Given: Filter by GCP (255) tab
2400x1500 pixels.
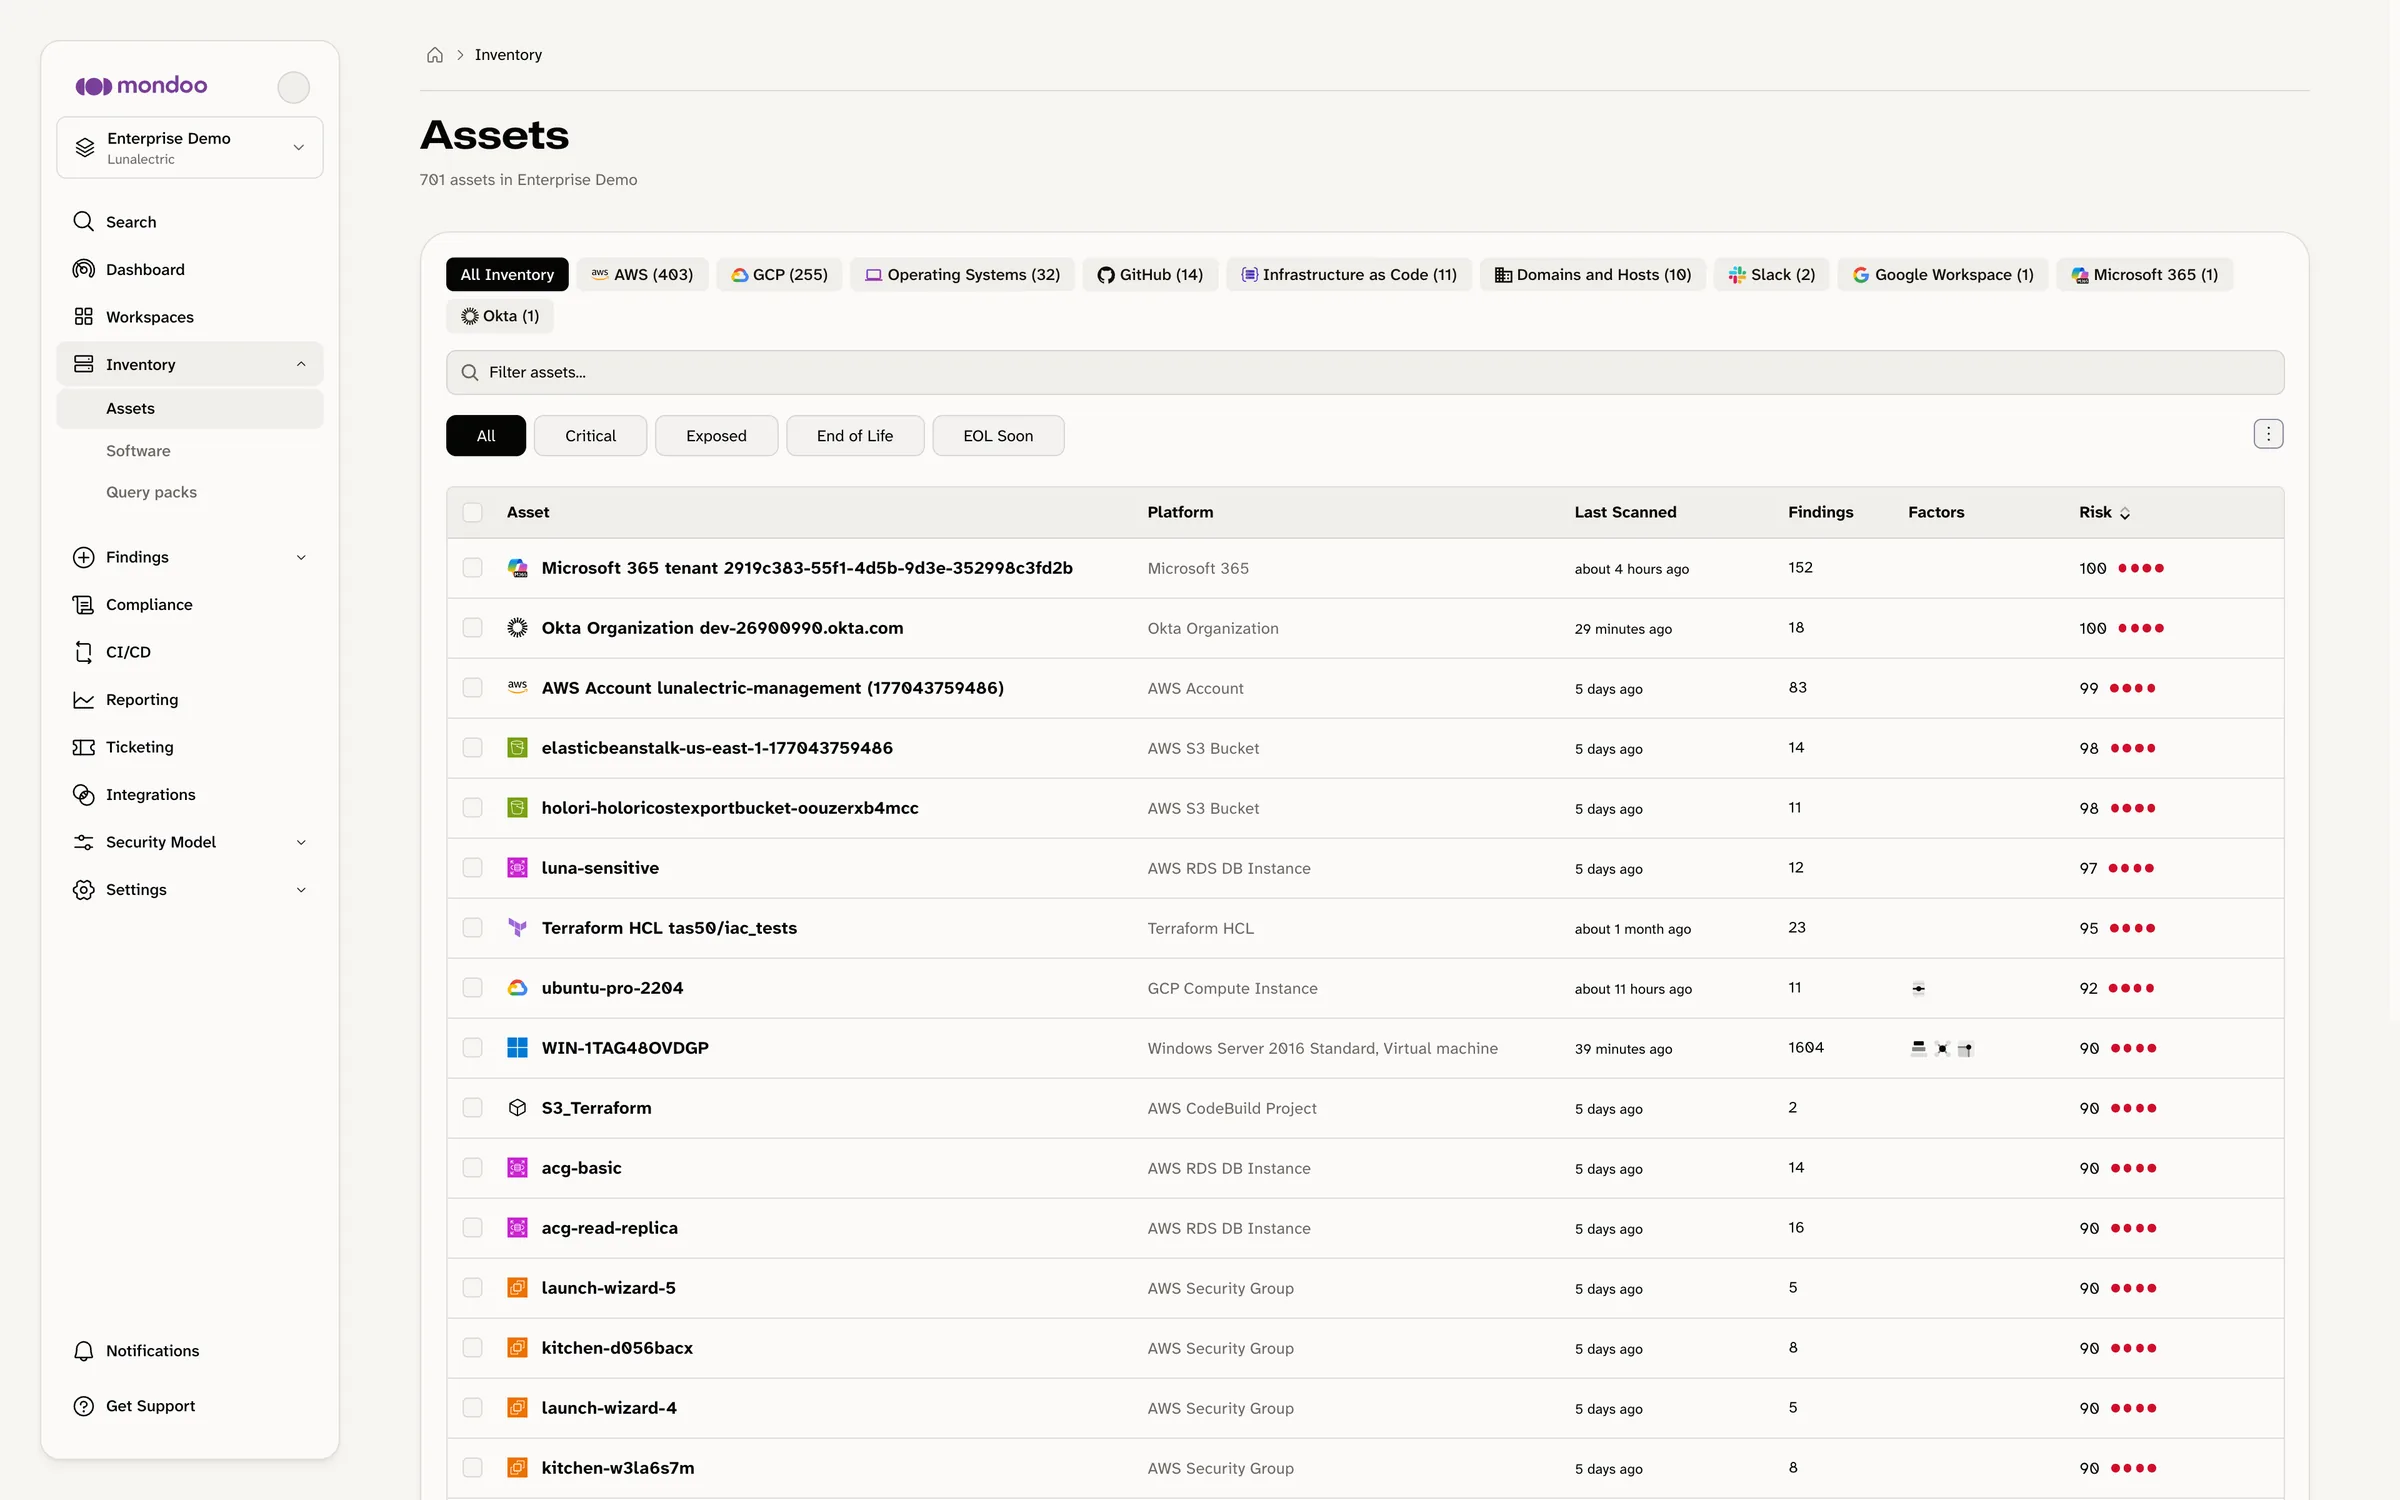Looking at the screenshot, I should (779, 274).
